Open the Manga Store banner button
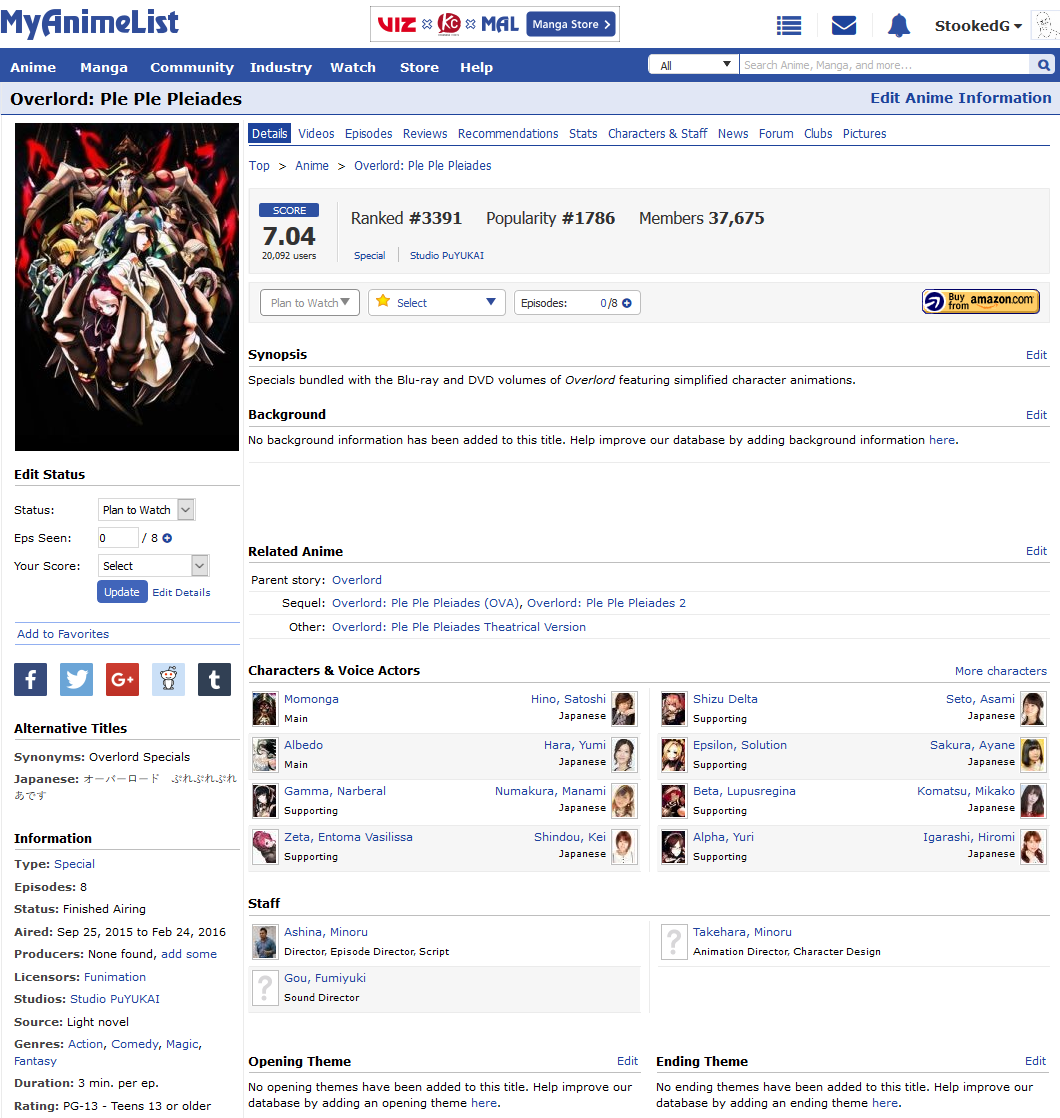1060x1118 pixels. click(x=572, y=24)
